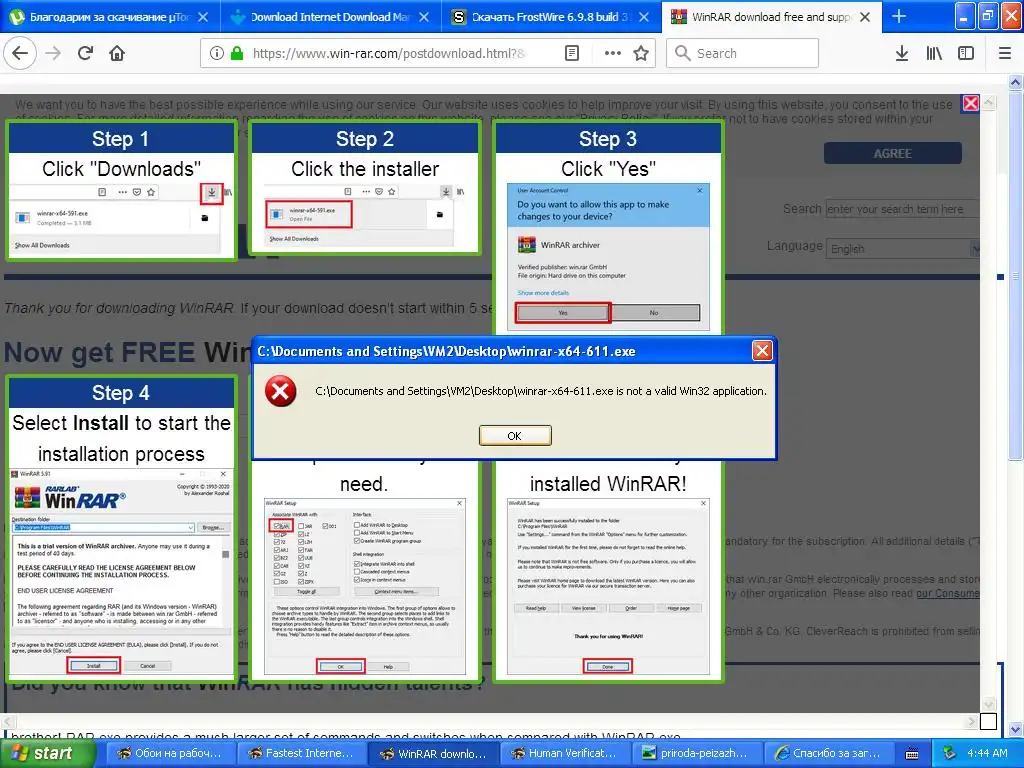
Task: Select the WinRAR download free tab
Action: [771, 17]
